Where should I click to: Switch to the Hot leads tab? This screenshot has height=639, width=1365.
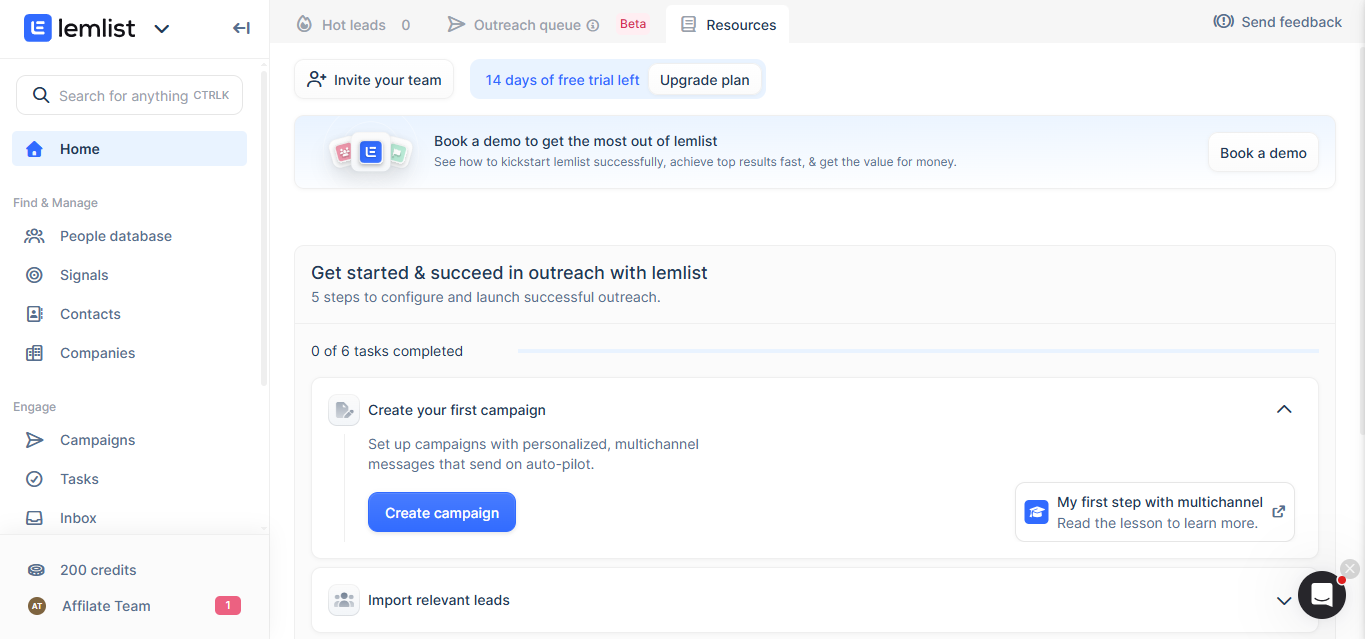[x=354, y=25]
